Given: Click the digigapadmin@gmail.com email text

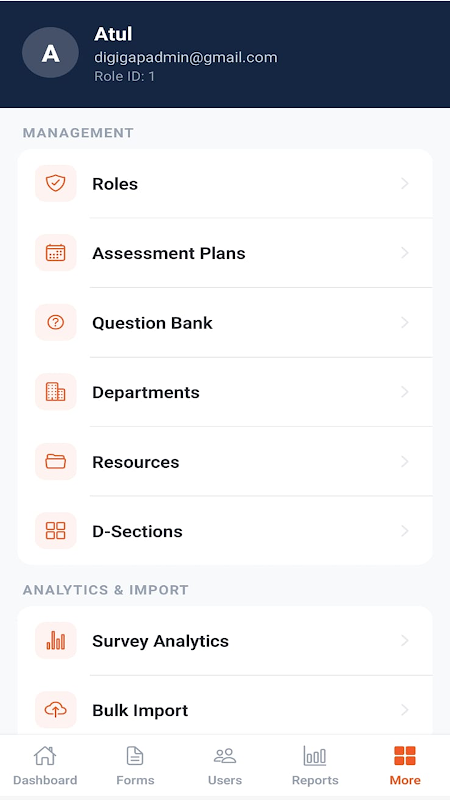Looking at the screenshot, I should pyautogui.click(x=186, y=57).
